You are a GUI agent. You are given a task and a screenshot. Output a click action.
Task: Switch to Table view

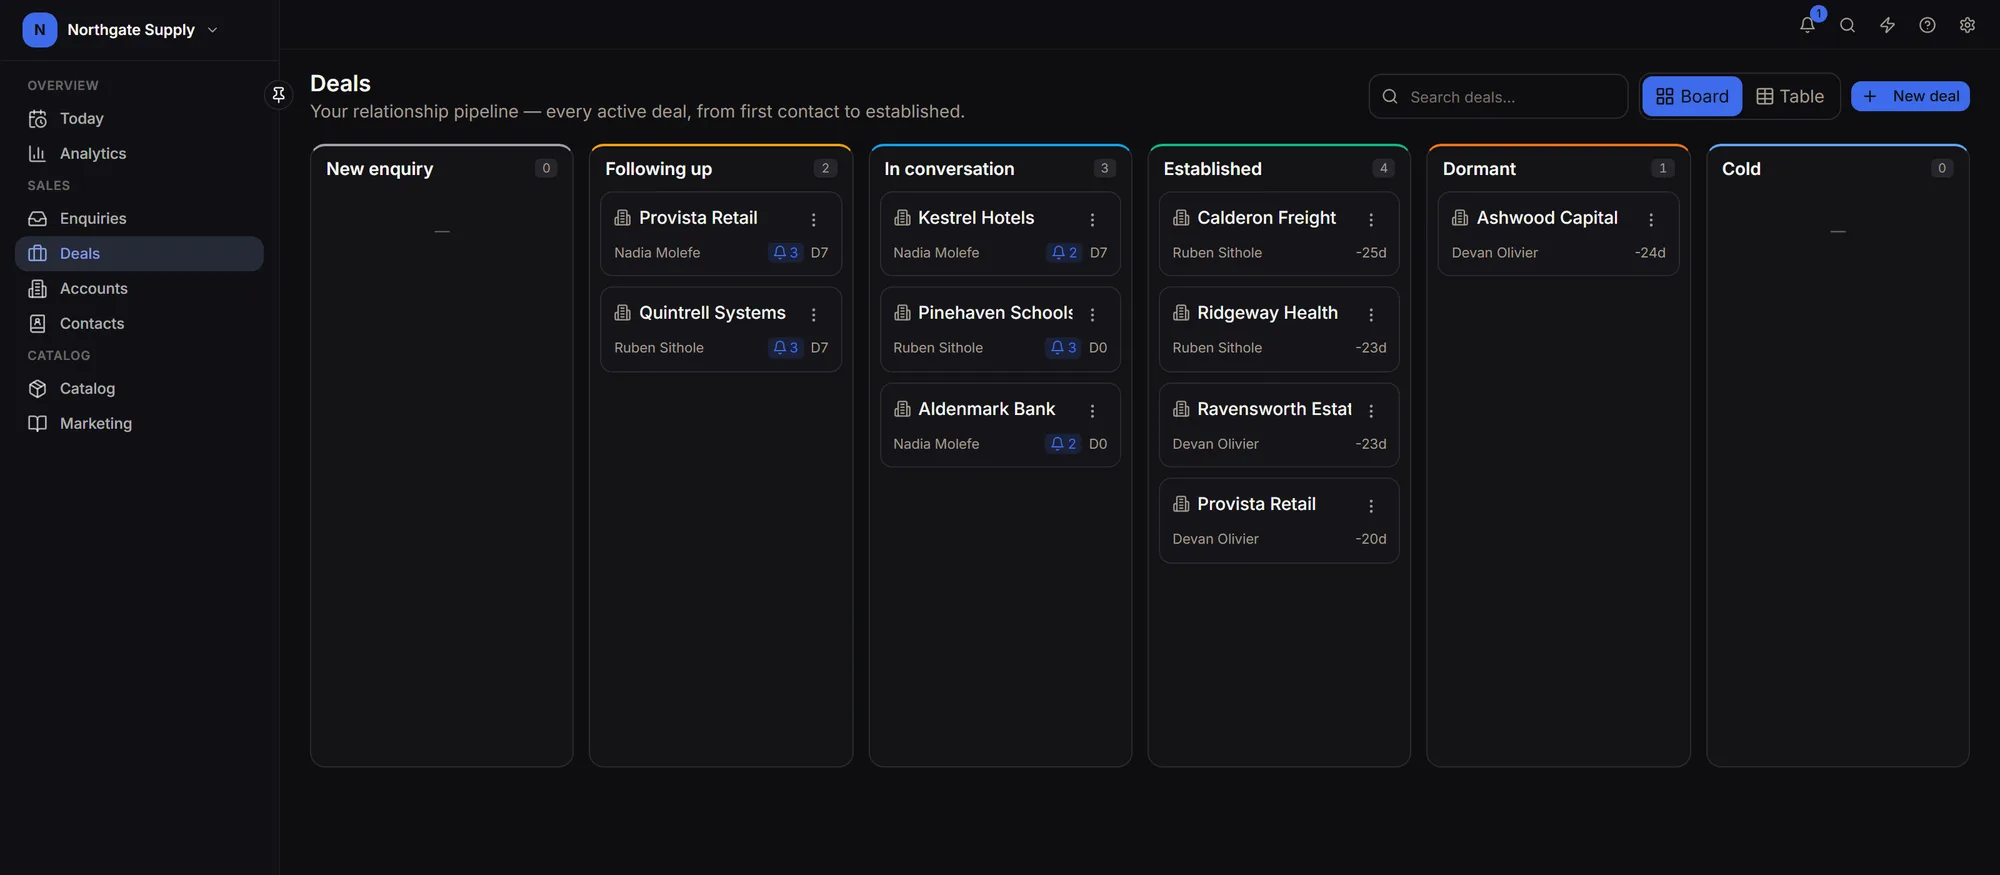click(x=1790, y=96)
